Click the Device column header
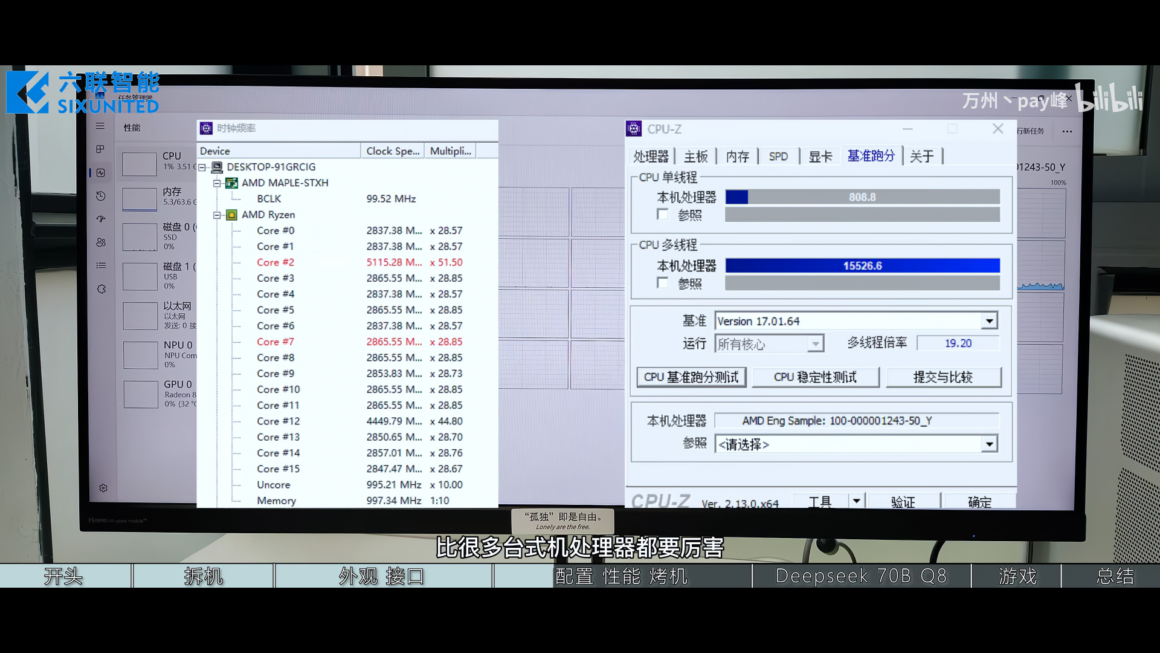 coord(279,151)
